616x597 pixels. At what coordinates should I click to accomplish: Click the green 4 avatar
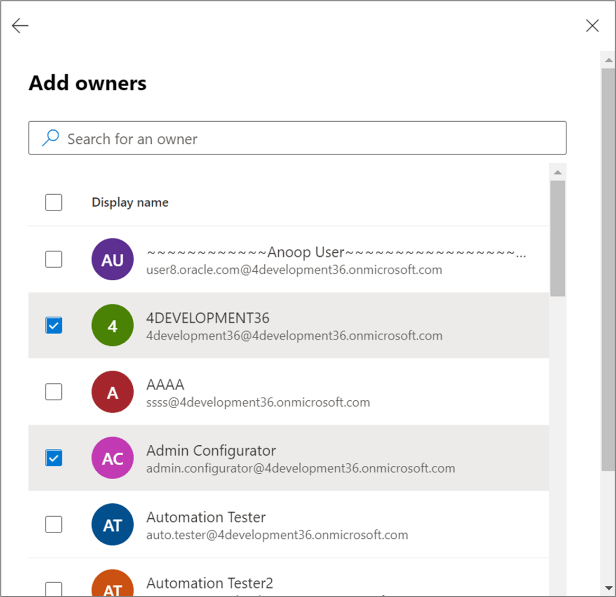coord(112,325)
